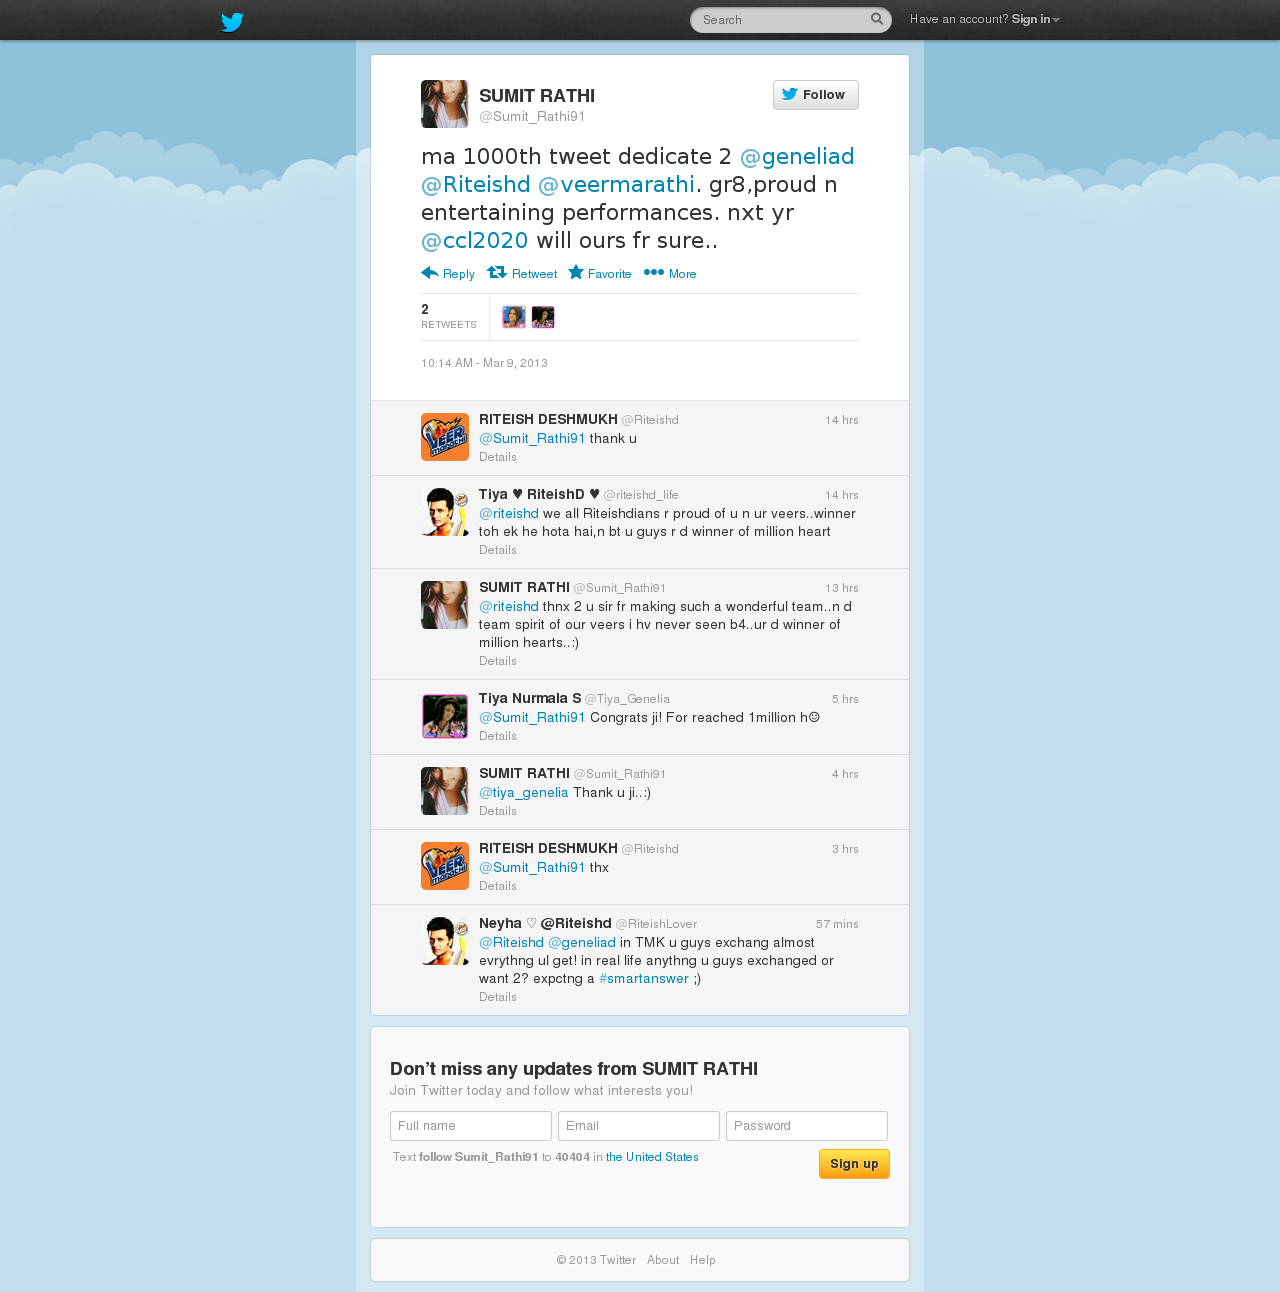Click Tiya Nurmala S avatar
Viewport: 1280px width, 1292px height.
tap(445, 716)
